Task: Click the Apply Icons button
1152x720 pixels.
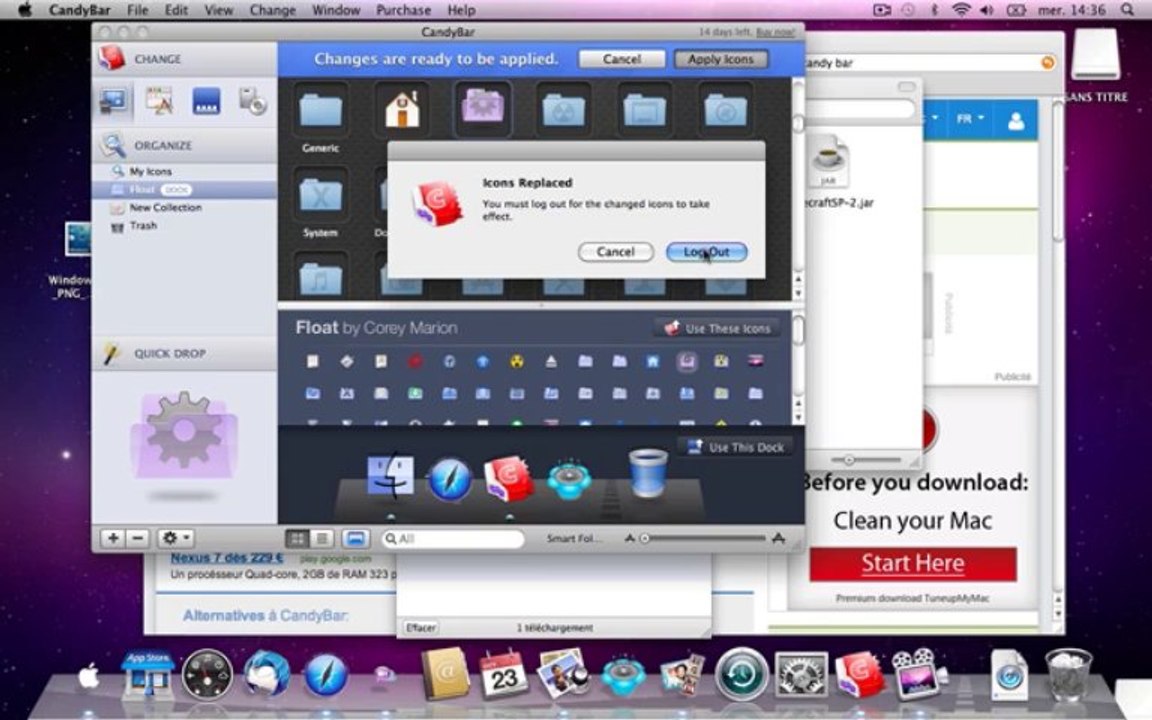Action: click(721, 60)
